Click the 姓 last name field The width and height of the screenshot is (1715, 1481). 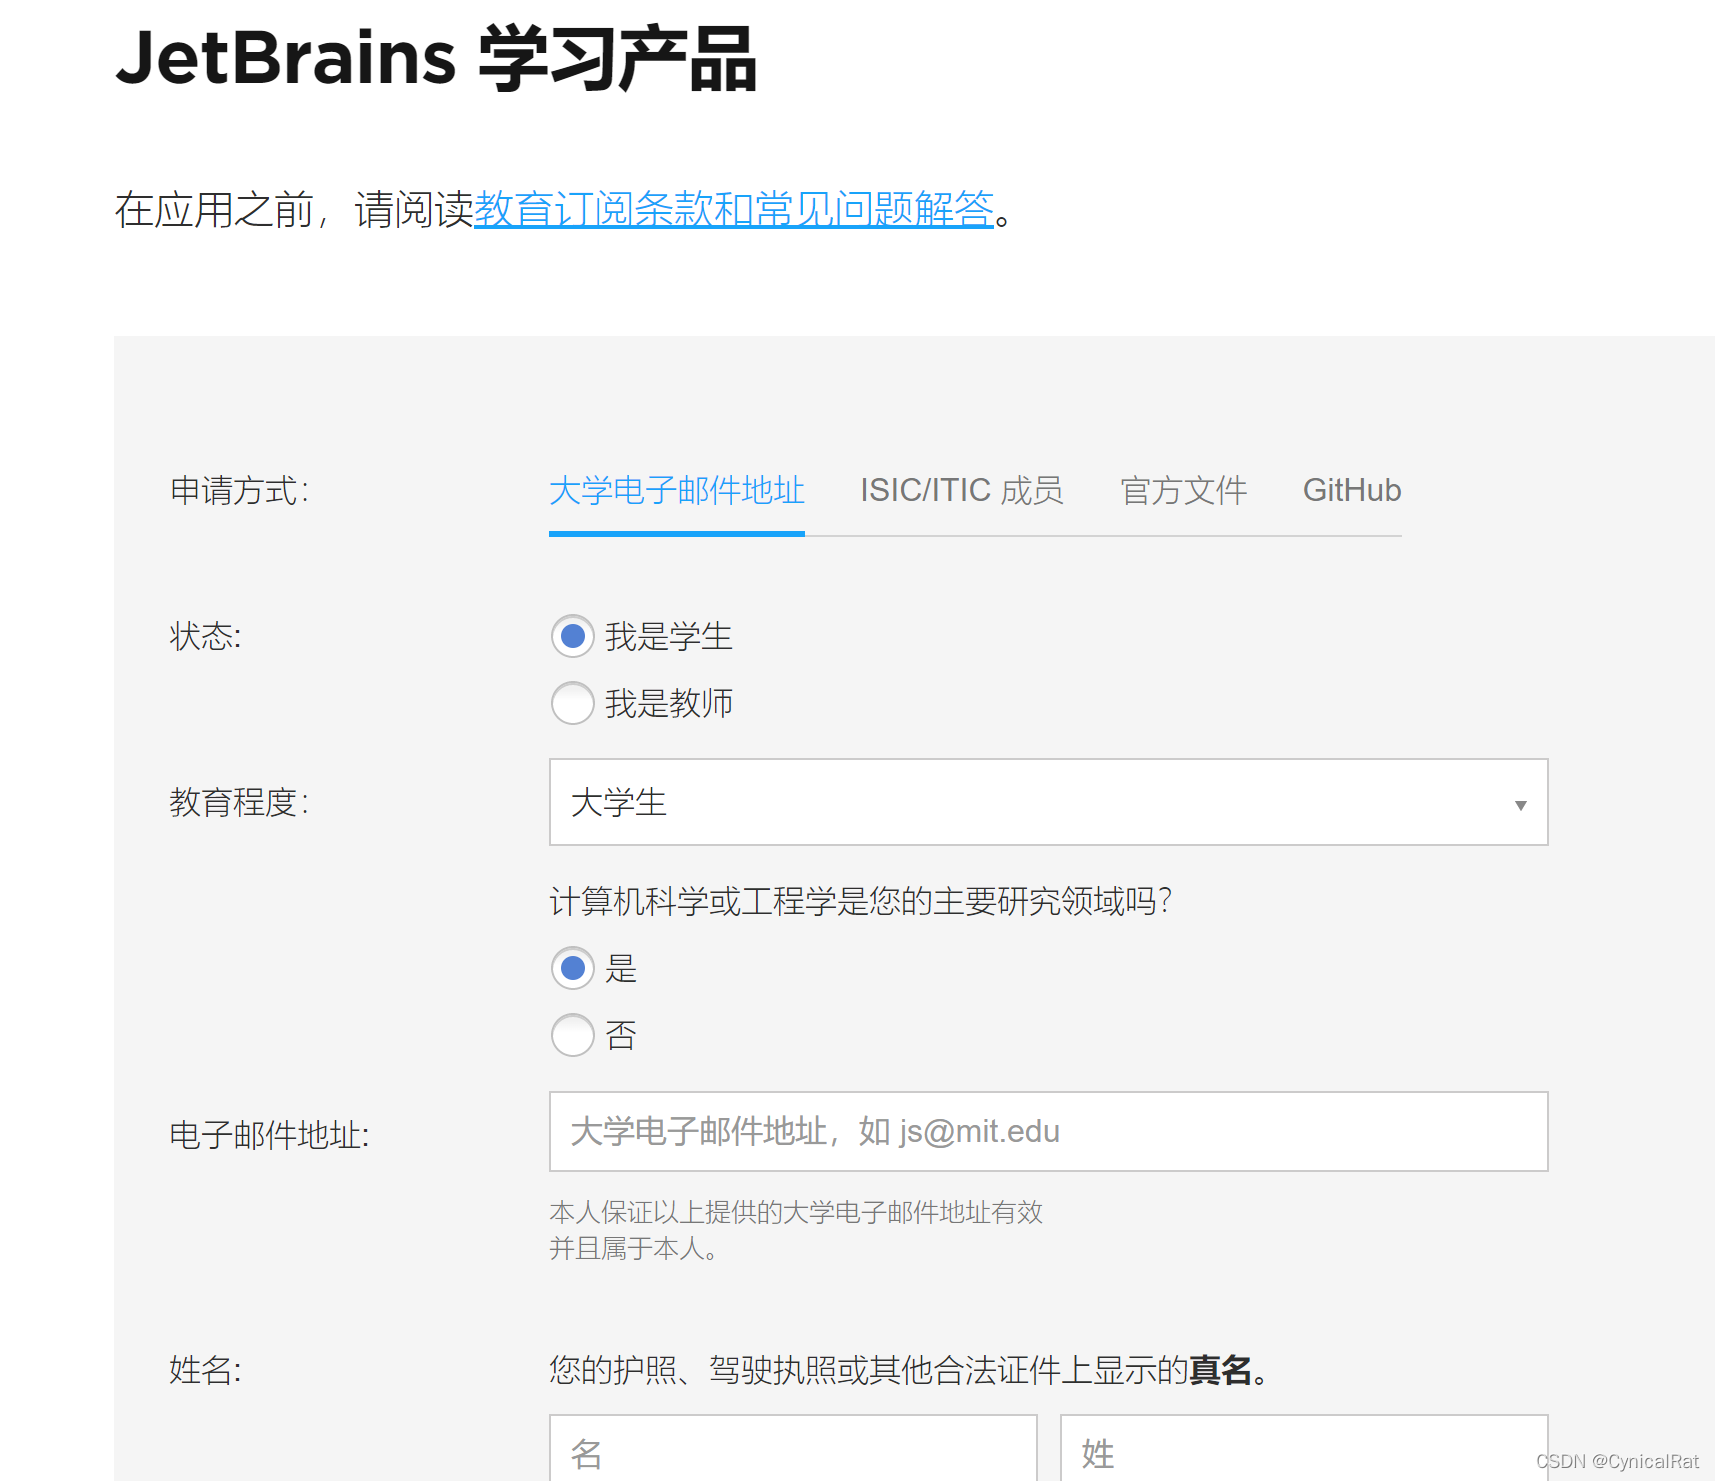(x=1304, y=1448)
